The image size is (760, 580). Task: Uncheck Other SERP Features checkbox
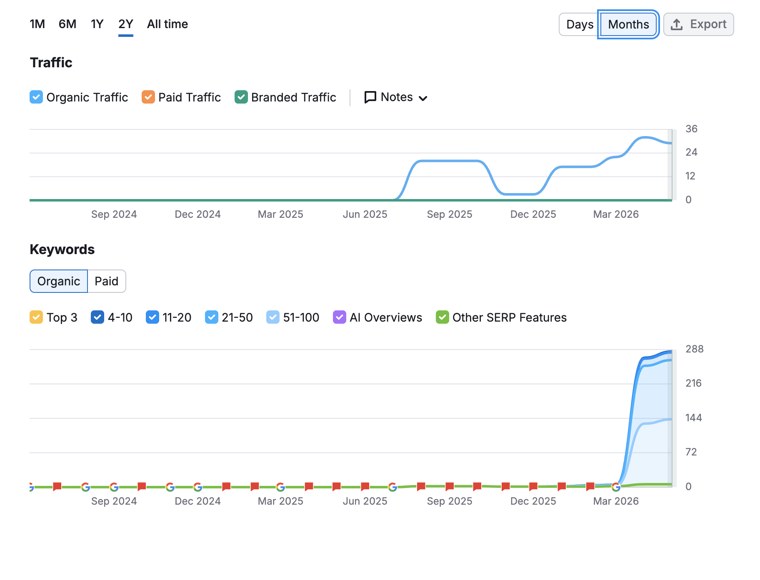pyautogui.click(x=442, y=317)
